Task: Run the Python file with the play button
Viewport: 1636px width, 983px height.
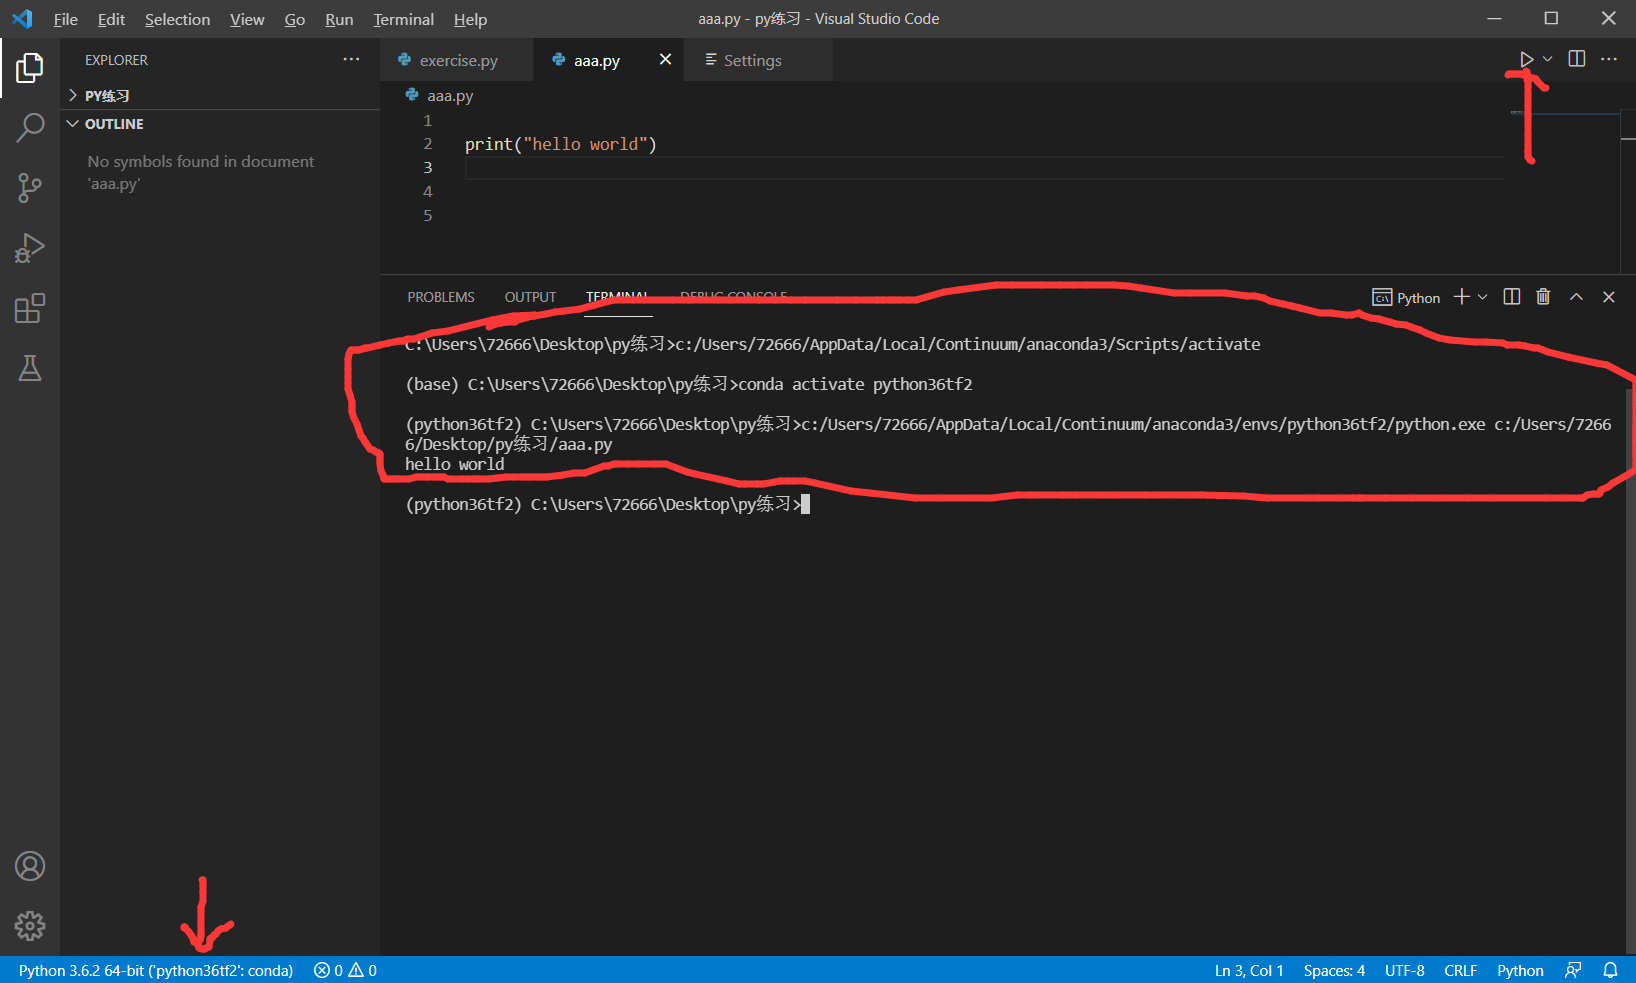Action: tap(1525, 58)
